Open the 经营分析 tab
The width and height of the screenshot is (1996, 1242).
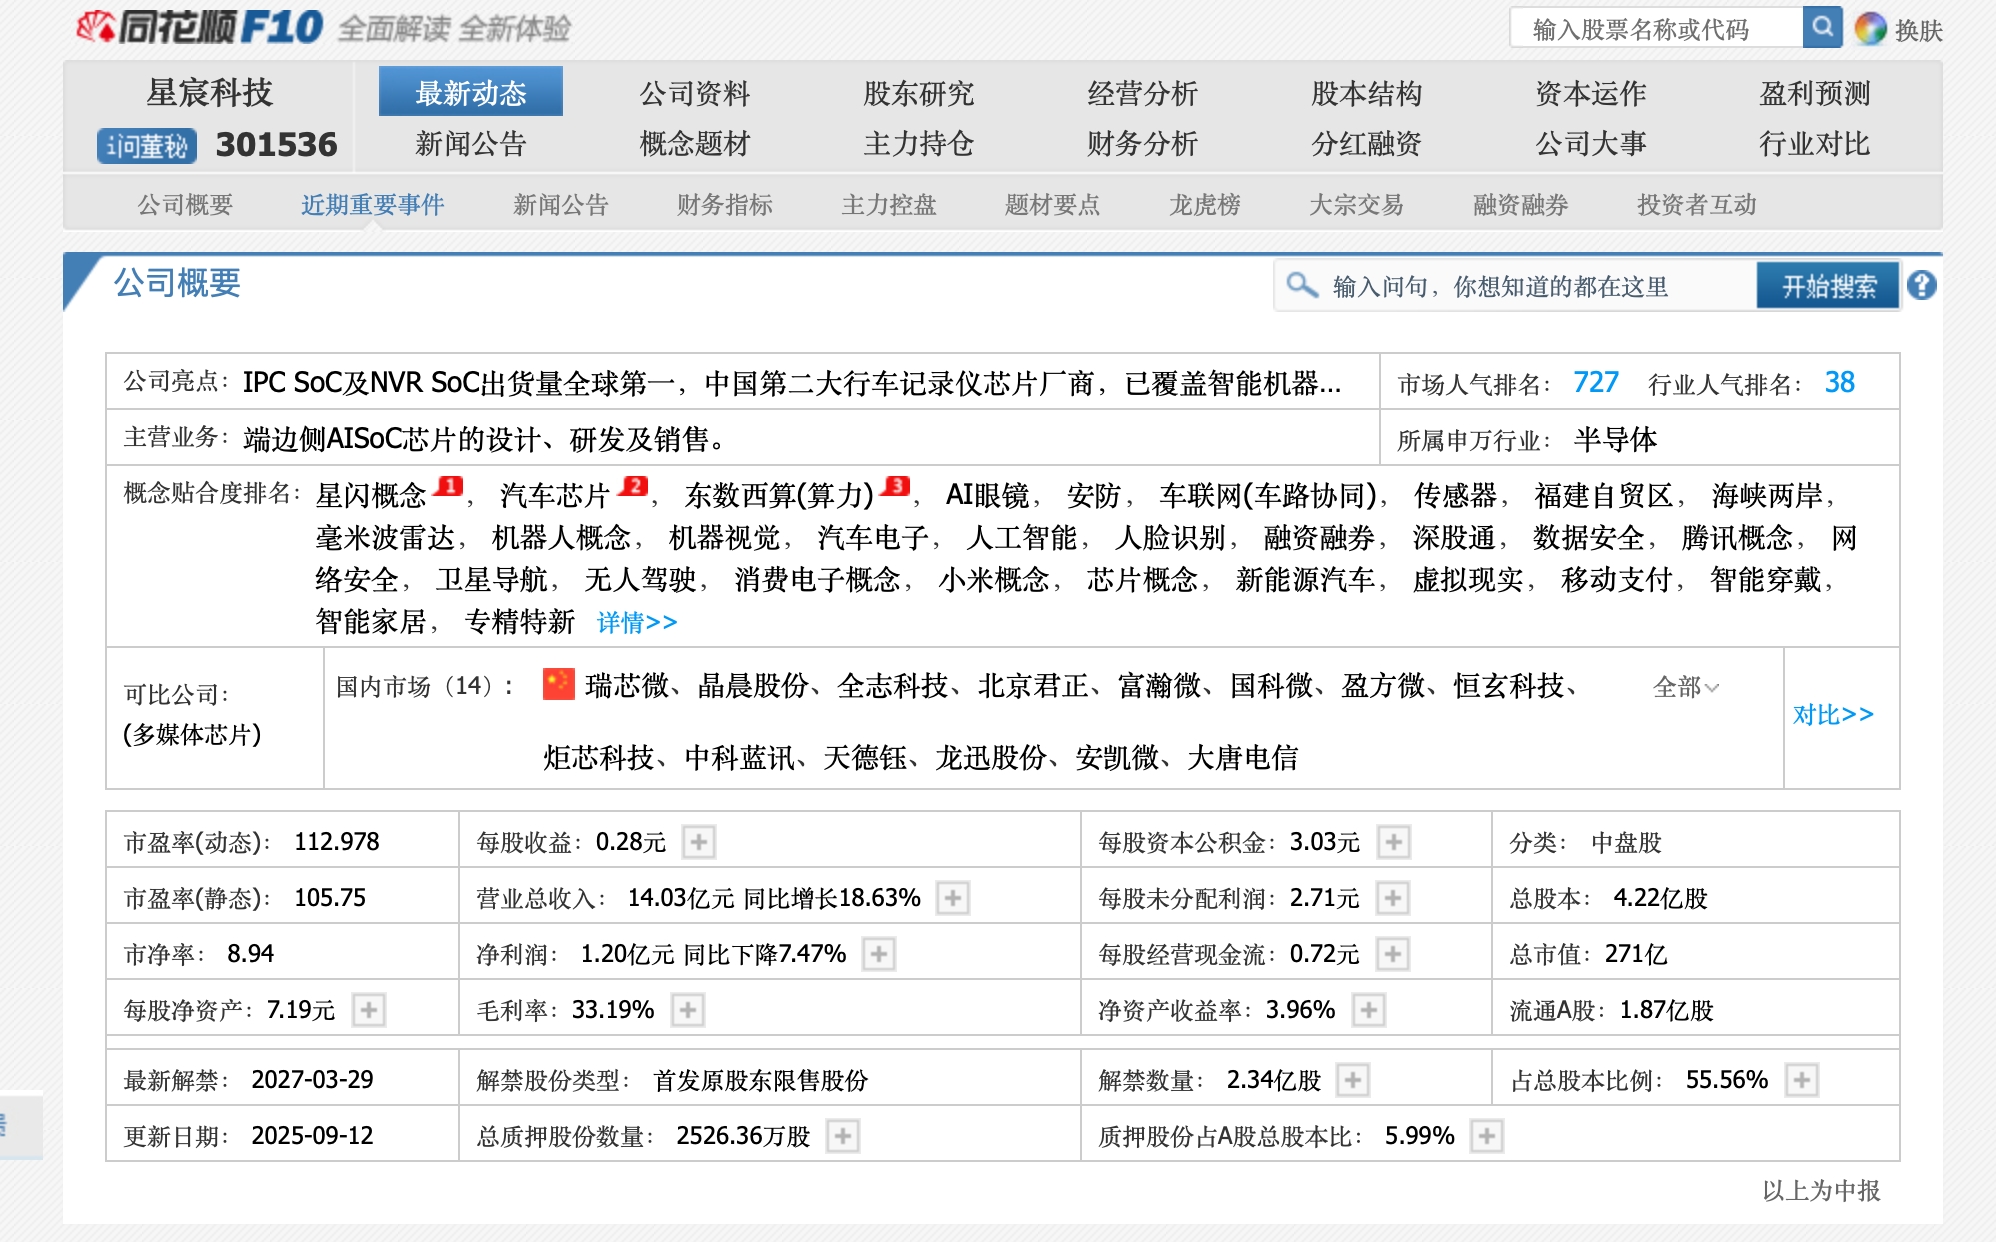tap(1143, 93)
